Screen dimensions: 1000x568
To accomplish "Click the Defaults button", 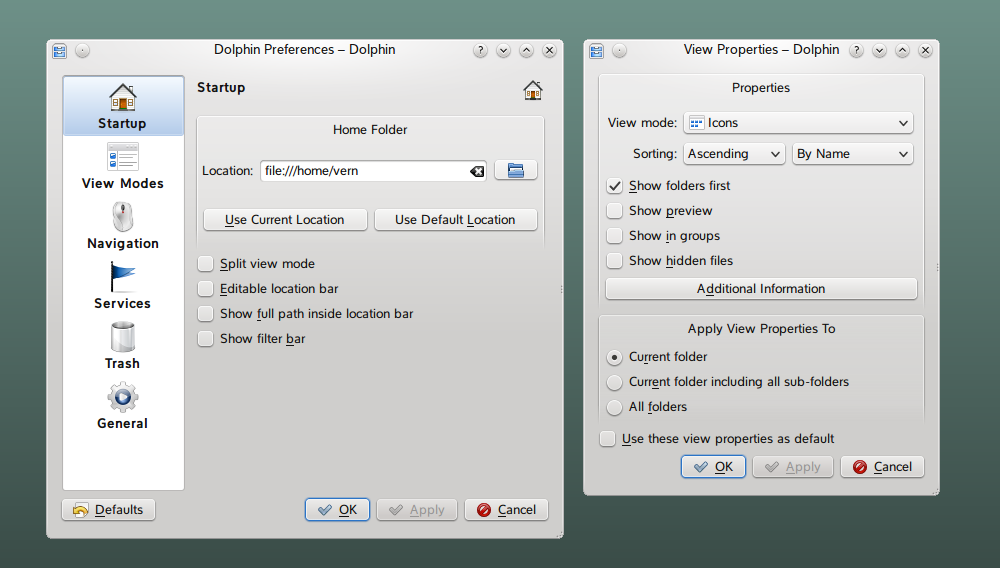I will point(108,509).
